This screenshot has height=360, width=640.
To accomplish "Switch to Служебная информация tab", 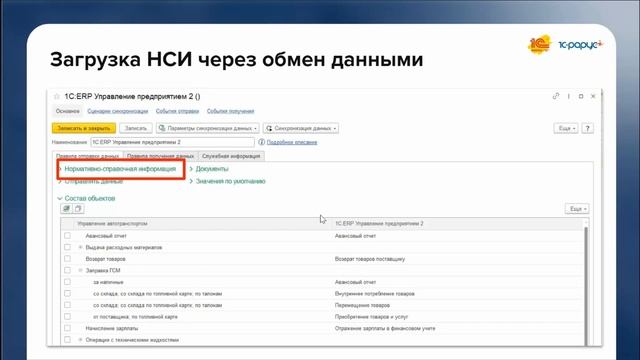I will pos(231,156).
